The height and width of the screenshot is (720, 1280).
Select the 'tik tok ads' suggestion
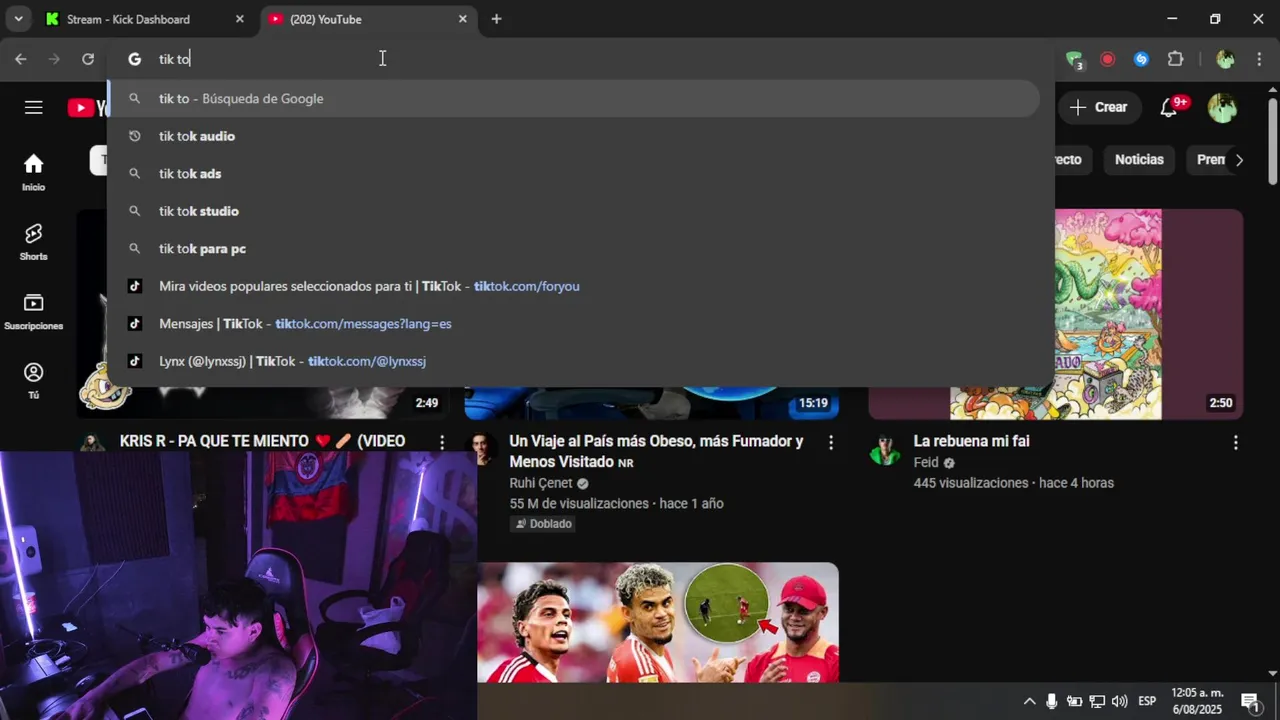click(574, 174)
